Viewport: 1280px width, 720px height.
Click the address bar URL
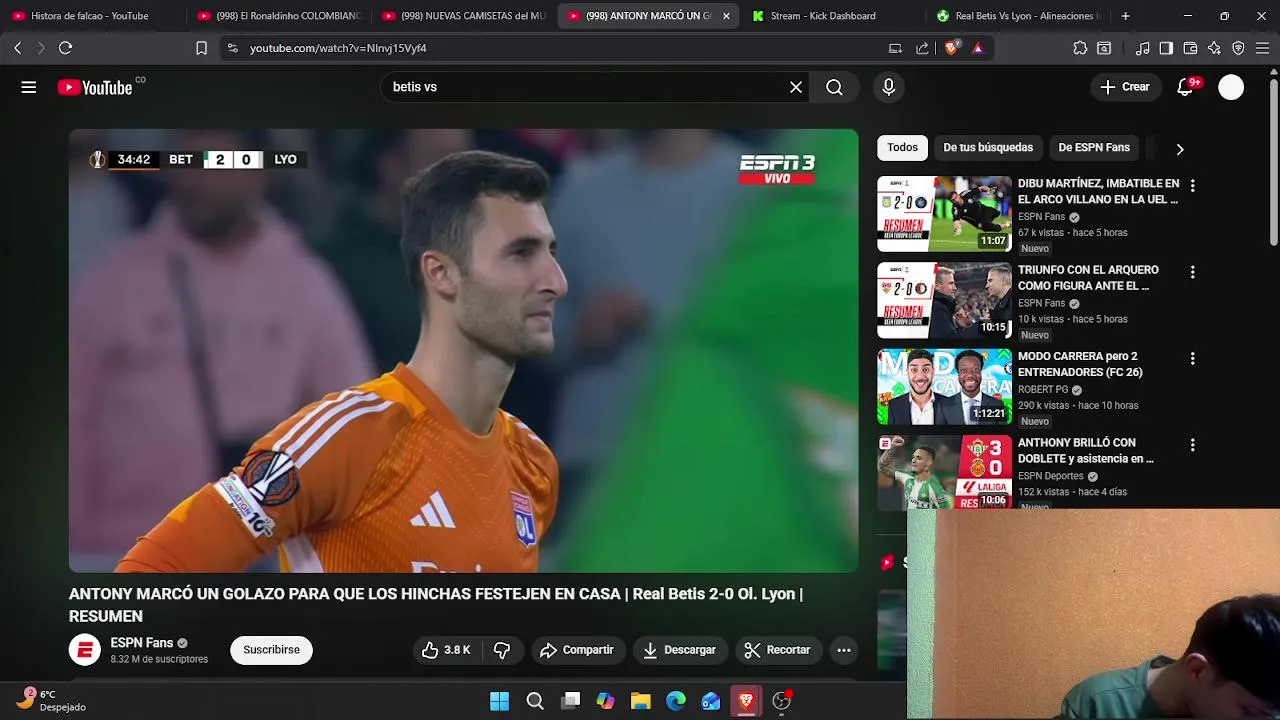[338, 48]
